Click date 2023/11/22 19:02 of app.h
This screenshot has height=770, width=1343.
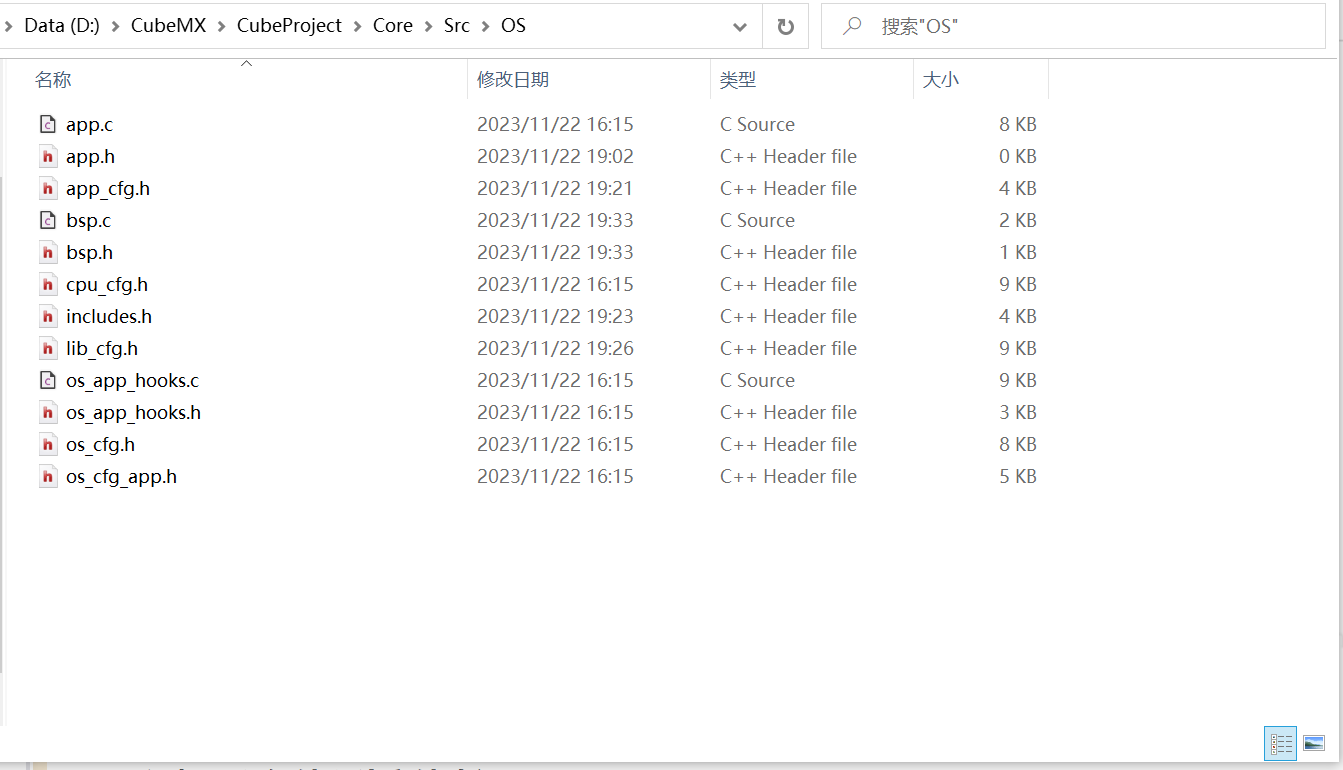555,156
